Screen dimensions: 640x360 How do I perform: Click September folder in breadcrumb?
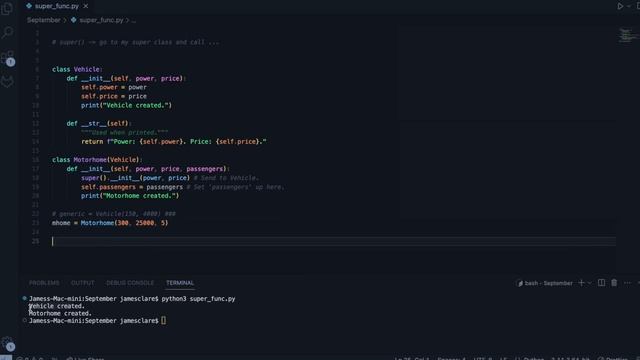[44, 20]
